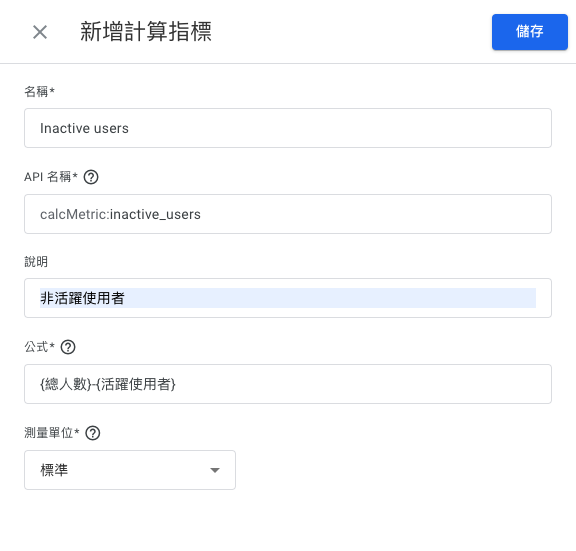Click the 說明 field label
Image resolution: width=576 pixels, height=551 pixels.
pyautogui.click(x=36, y=262)
